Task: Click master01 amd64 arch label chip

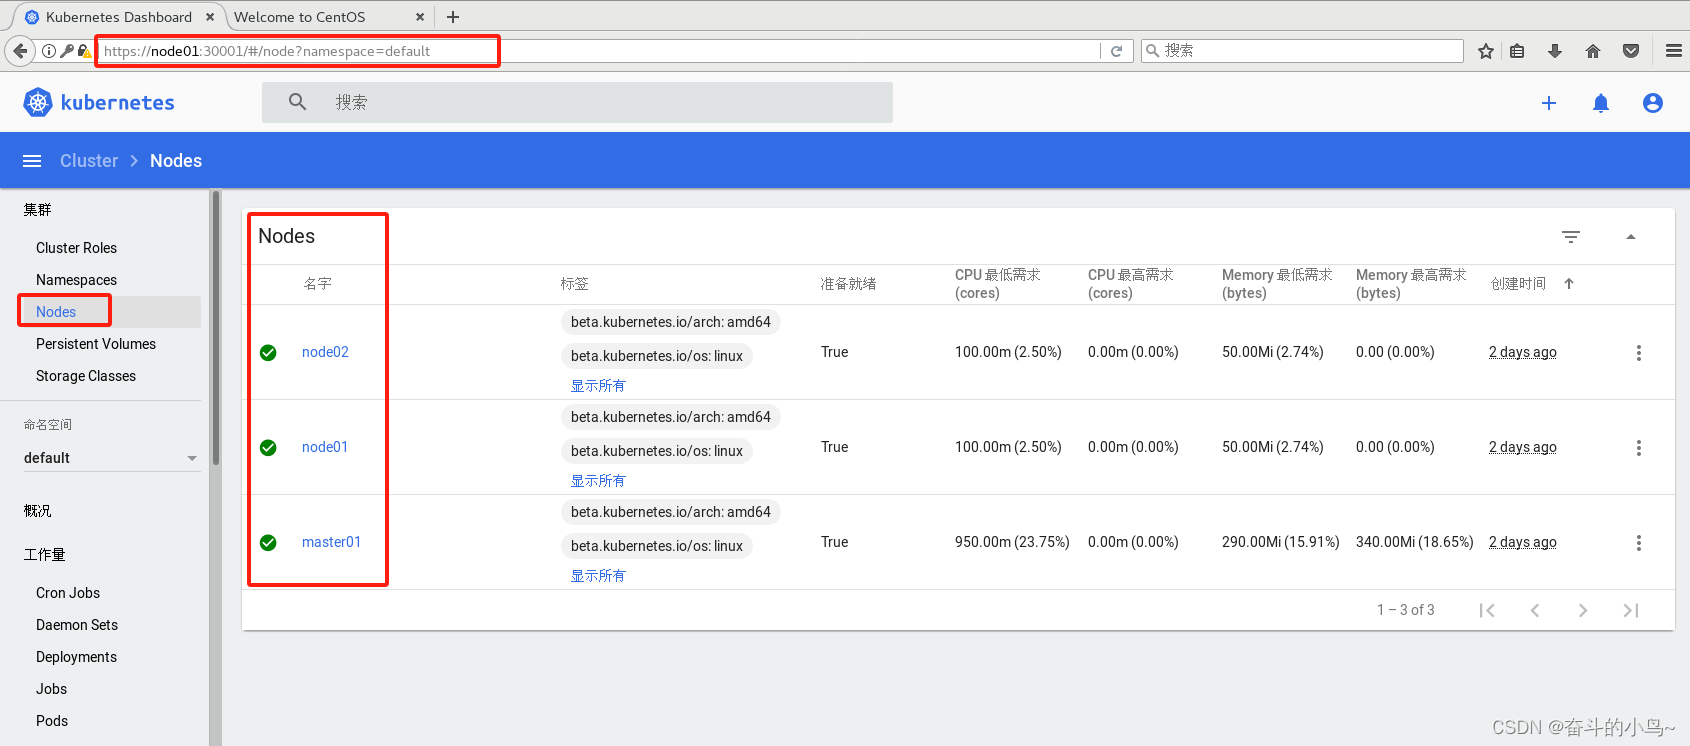Action: tap(670, 512)
